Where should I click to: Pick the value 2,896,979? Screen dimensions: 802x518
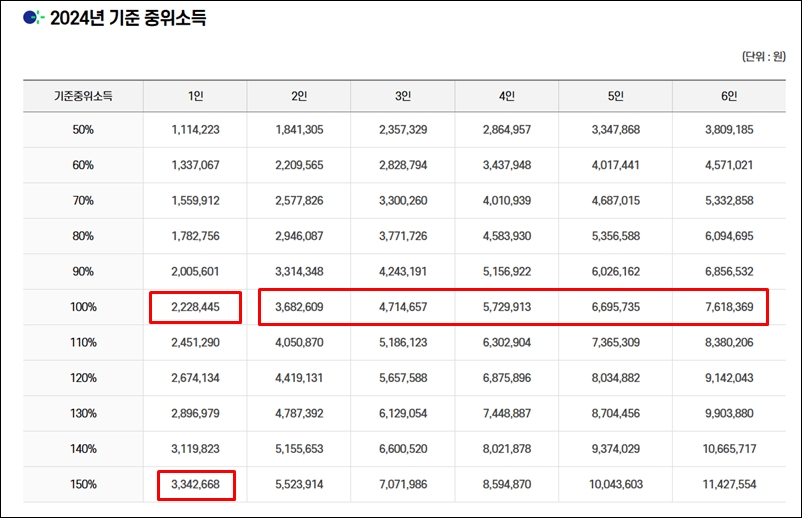point(195,413)
